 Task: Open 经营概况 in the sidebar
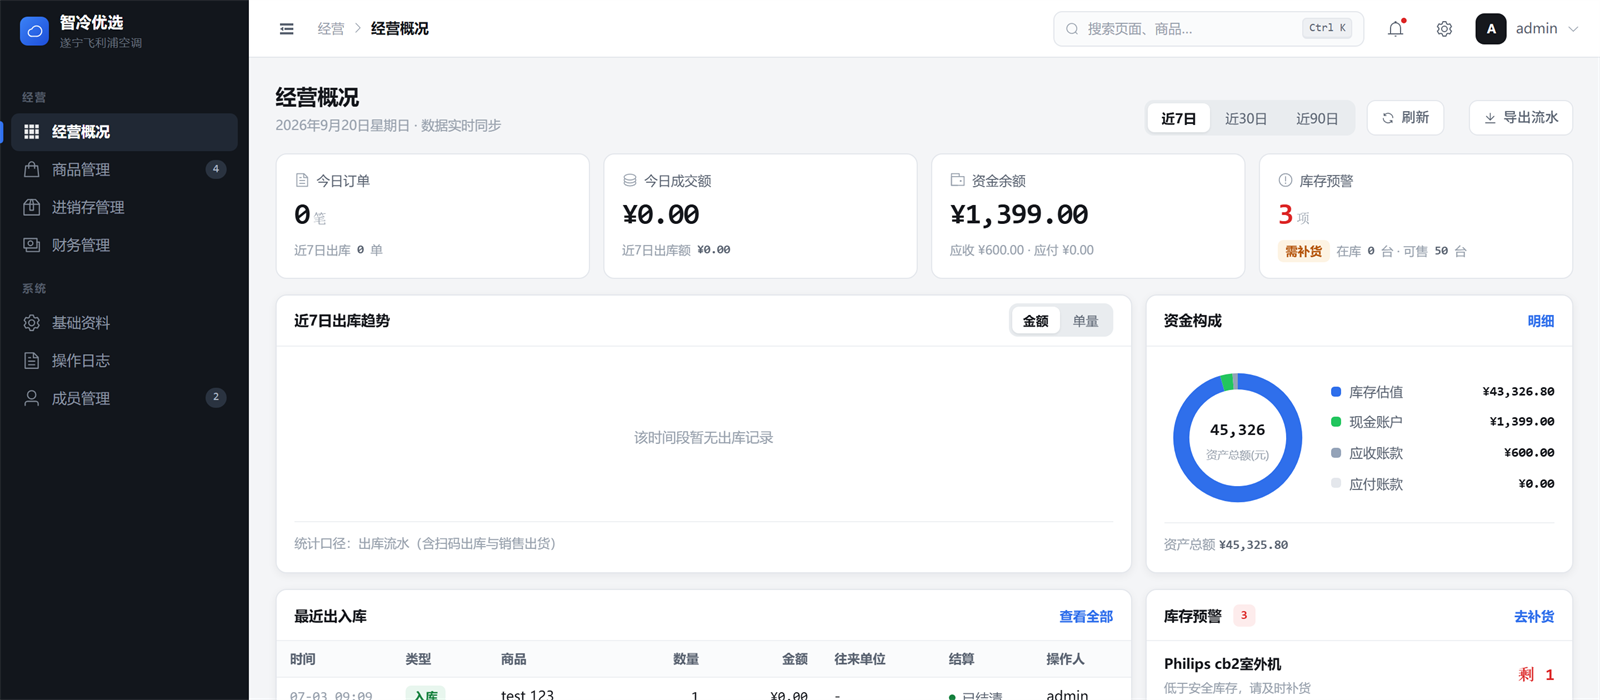tap(125, 132)
